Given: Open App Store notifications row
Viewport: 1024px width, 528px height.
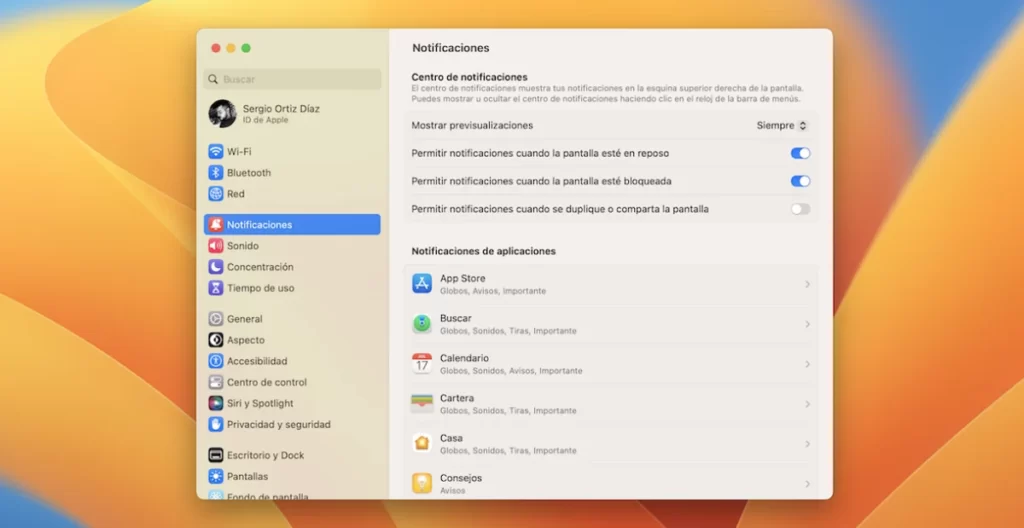Looking at the screenshot, I should 611,284.
